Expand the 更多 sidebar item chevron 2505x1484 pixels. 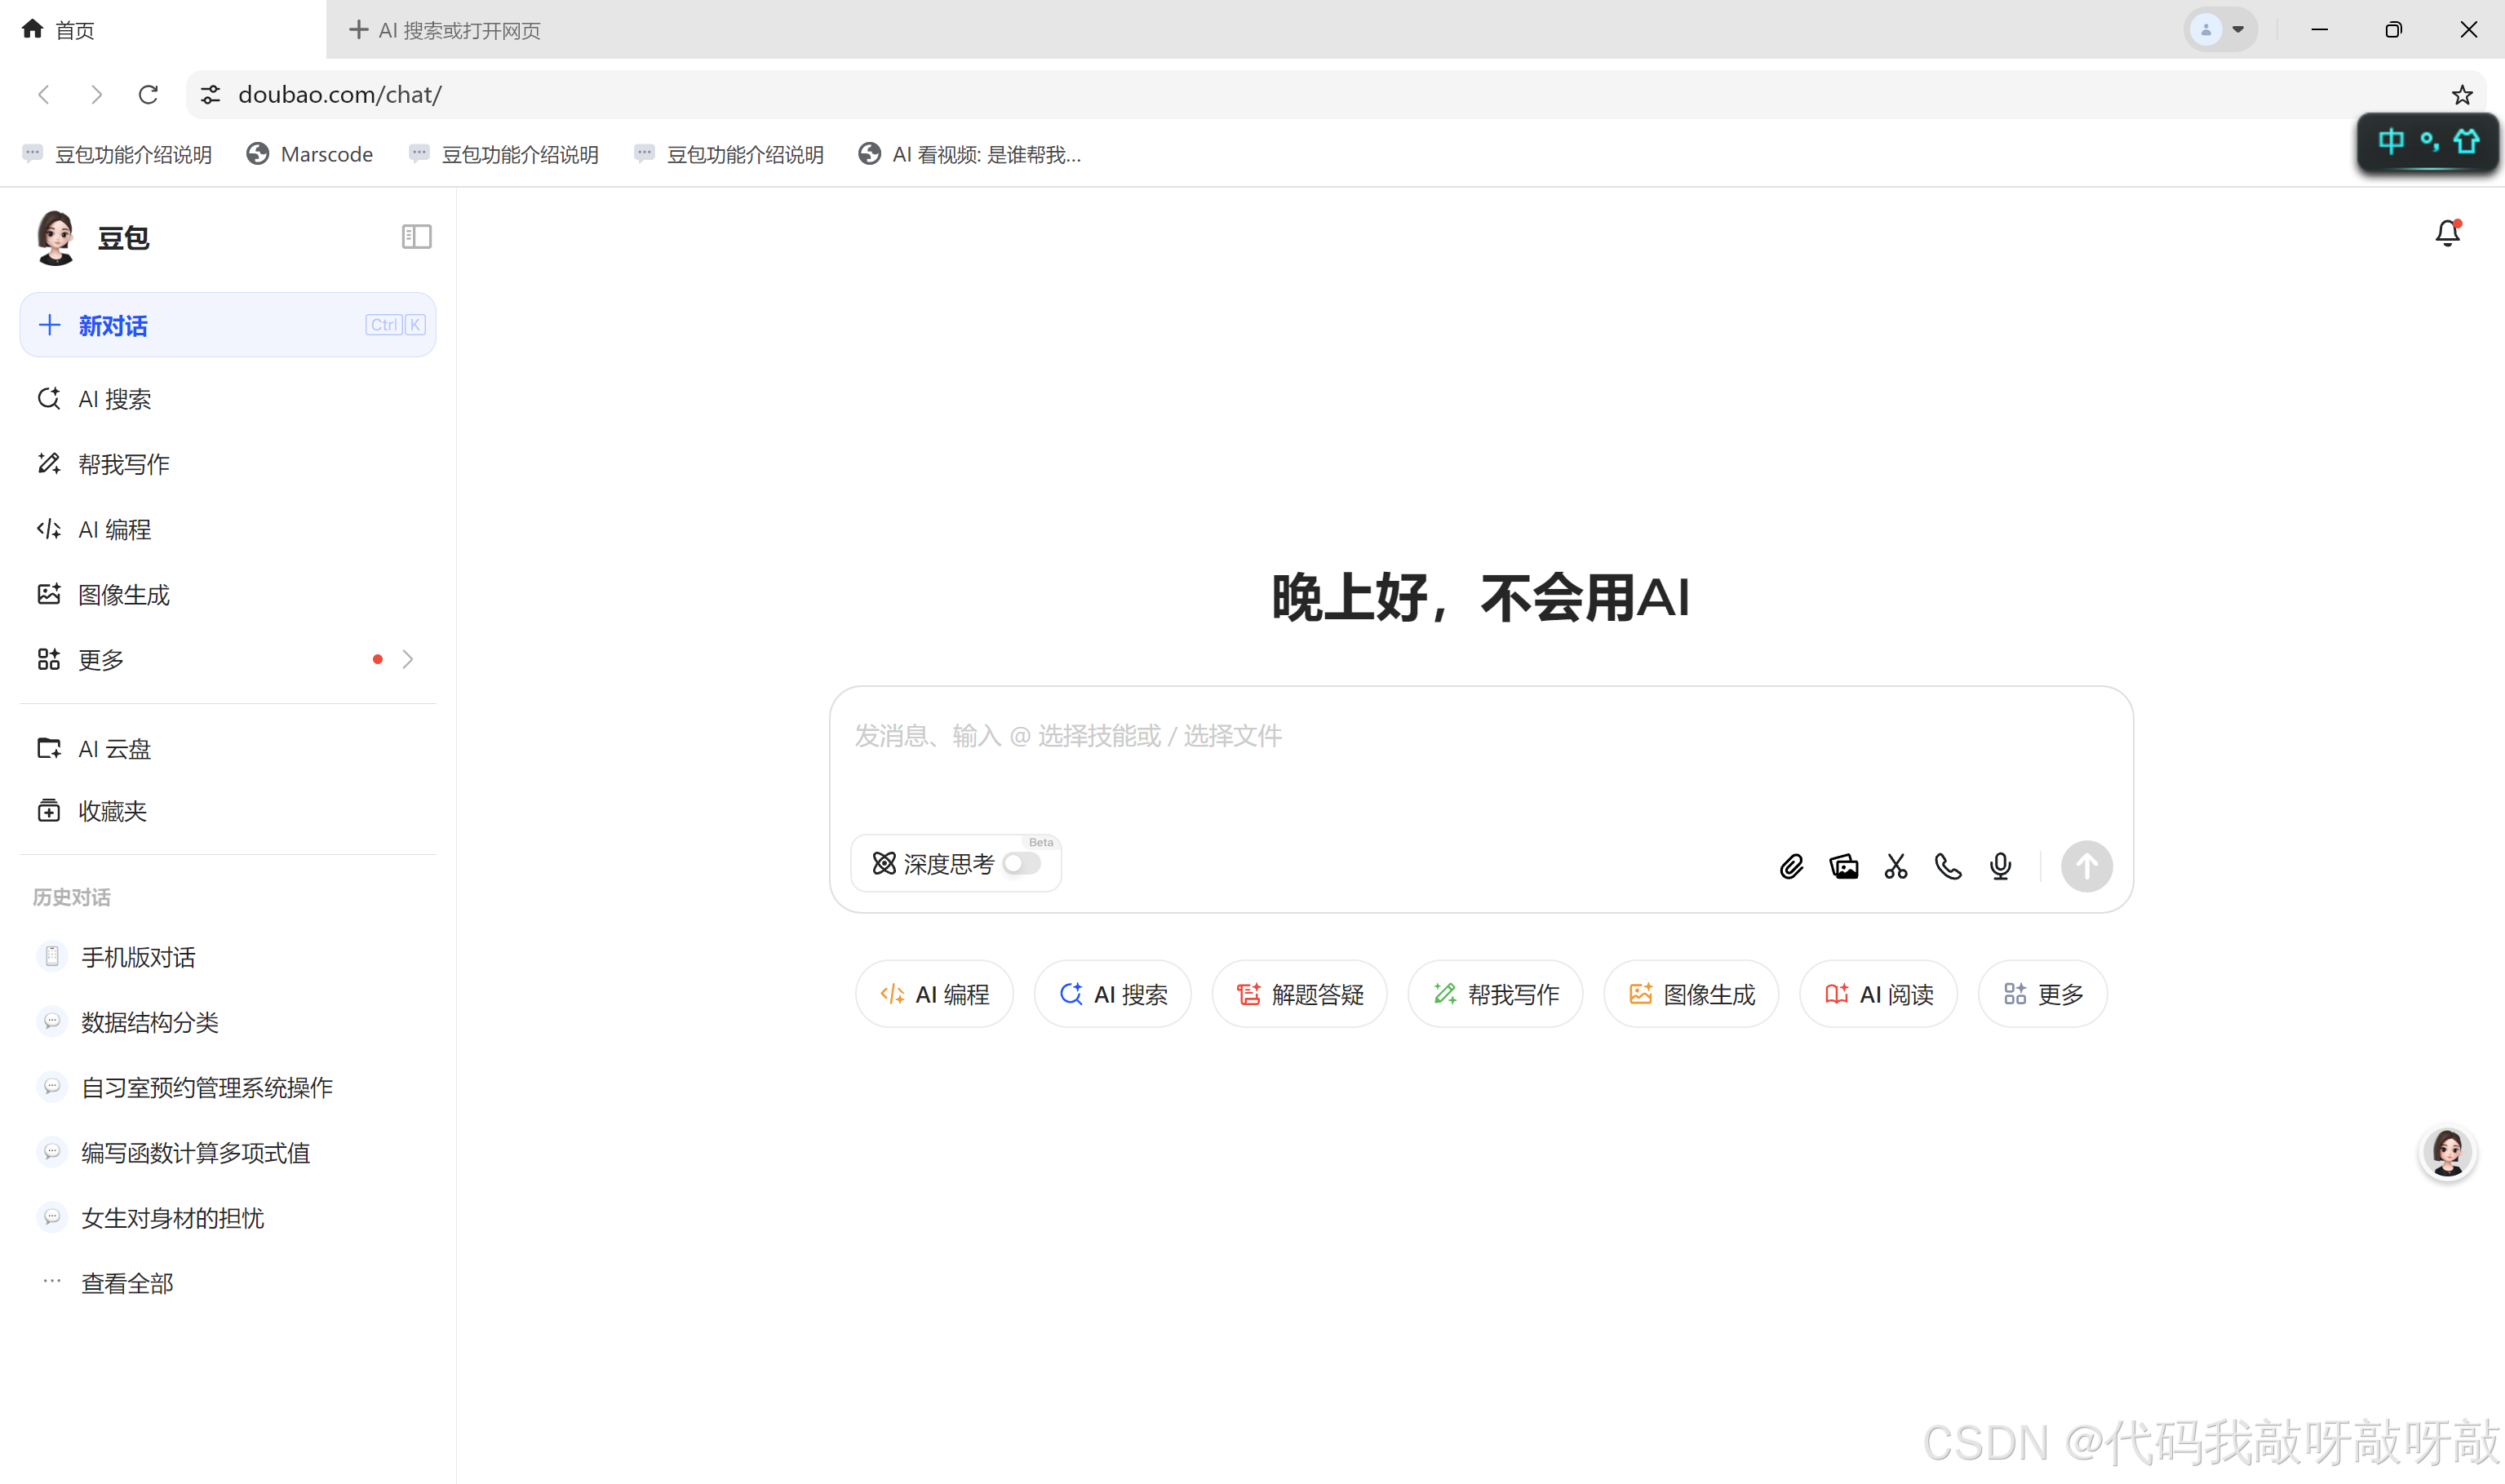(x=408, y=659)
